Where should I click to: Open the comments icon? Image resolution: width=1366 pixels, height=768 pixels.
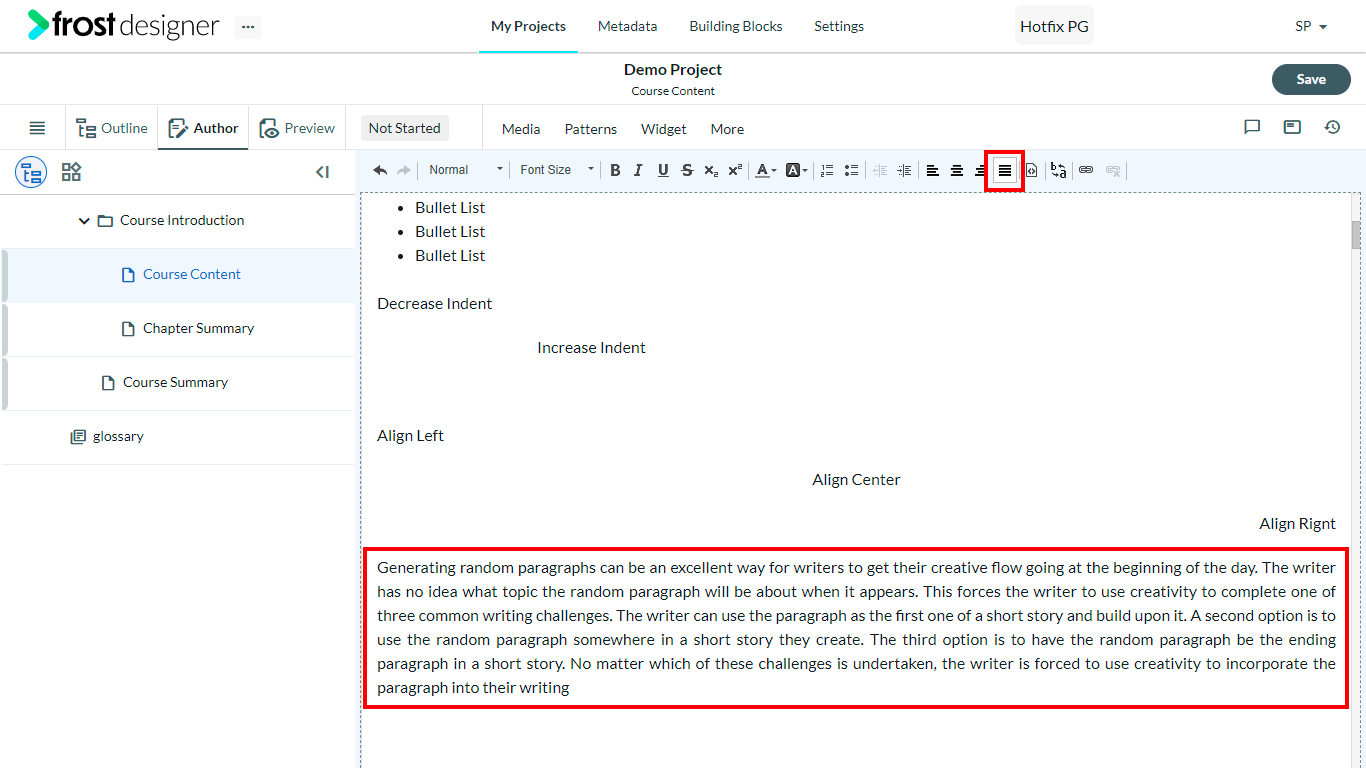coord(1252,127)
